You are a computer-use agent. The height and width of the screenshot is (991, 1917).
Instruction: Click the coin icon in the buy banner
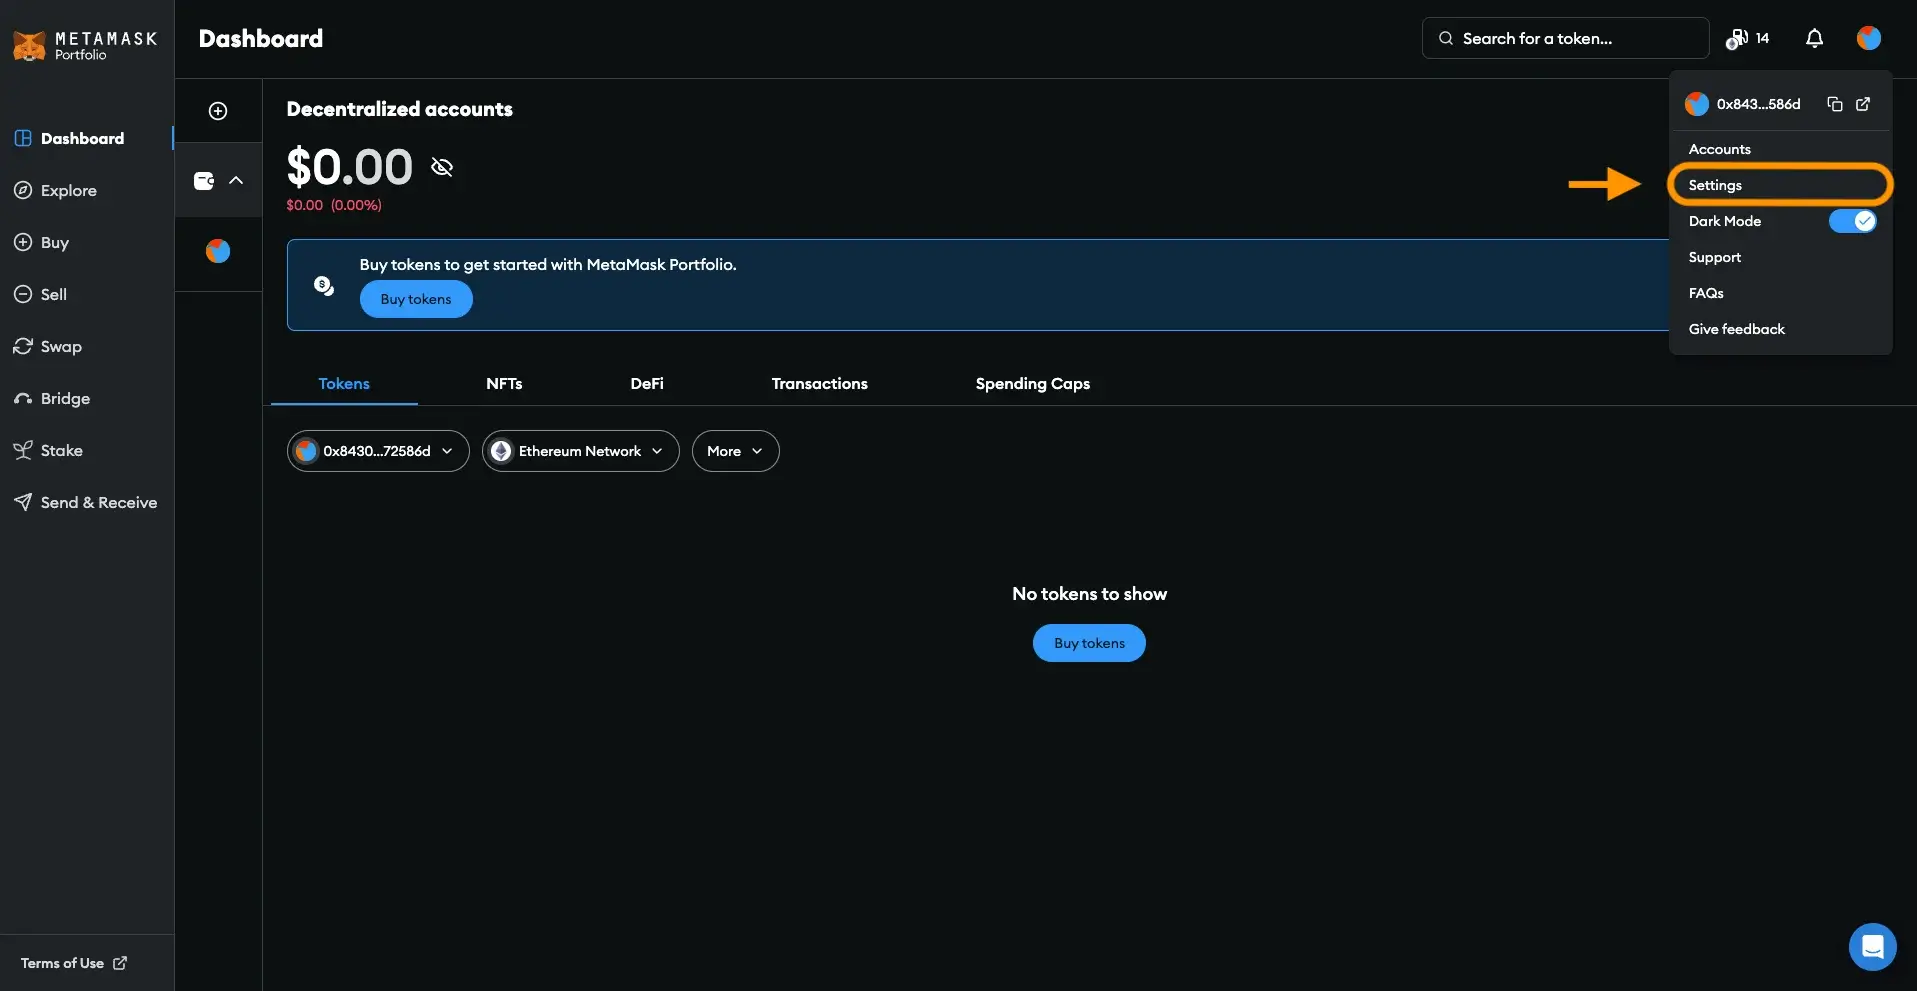324,286
